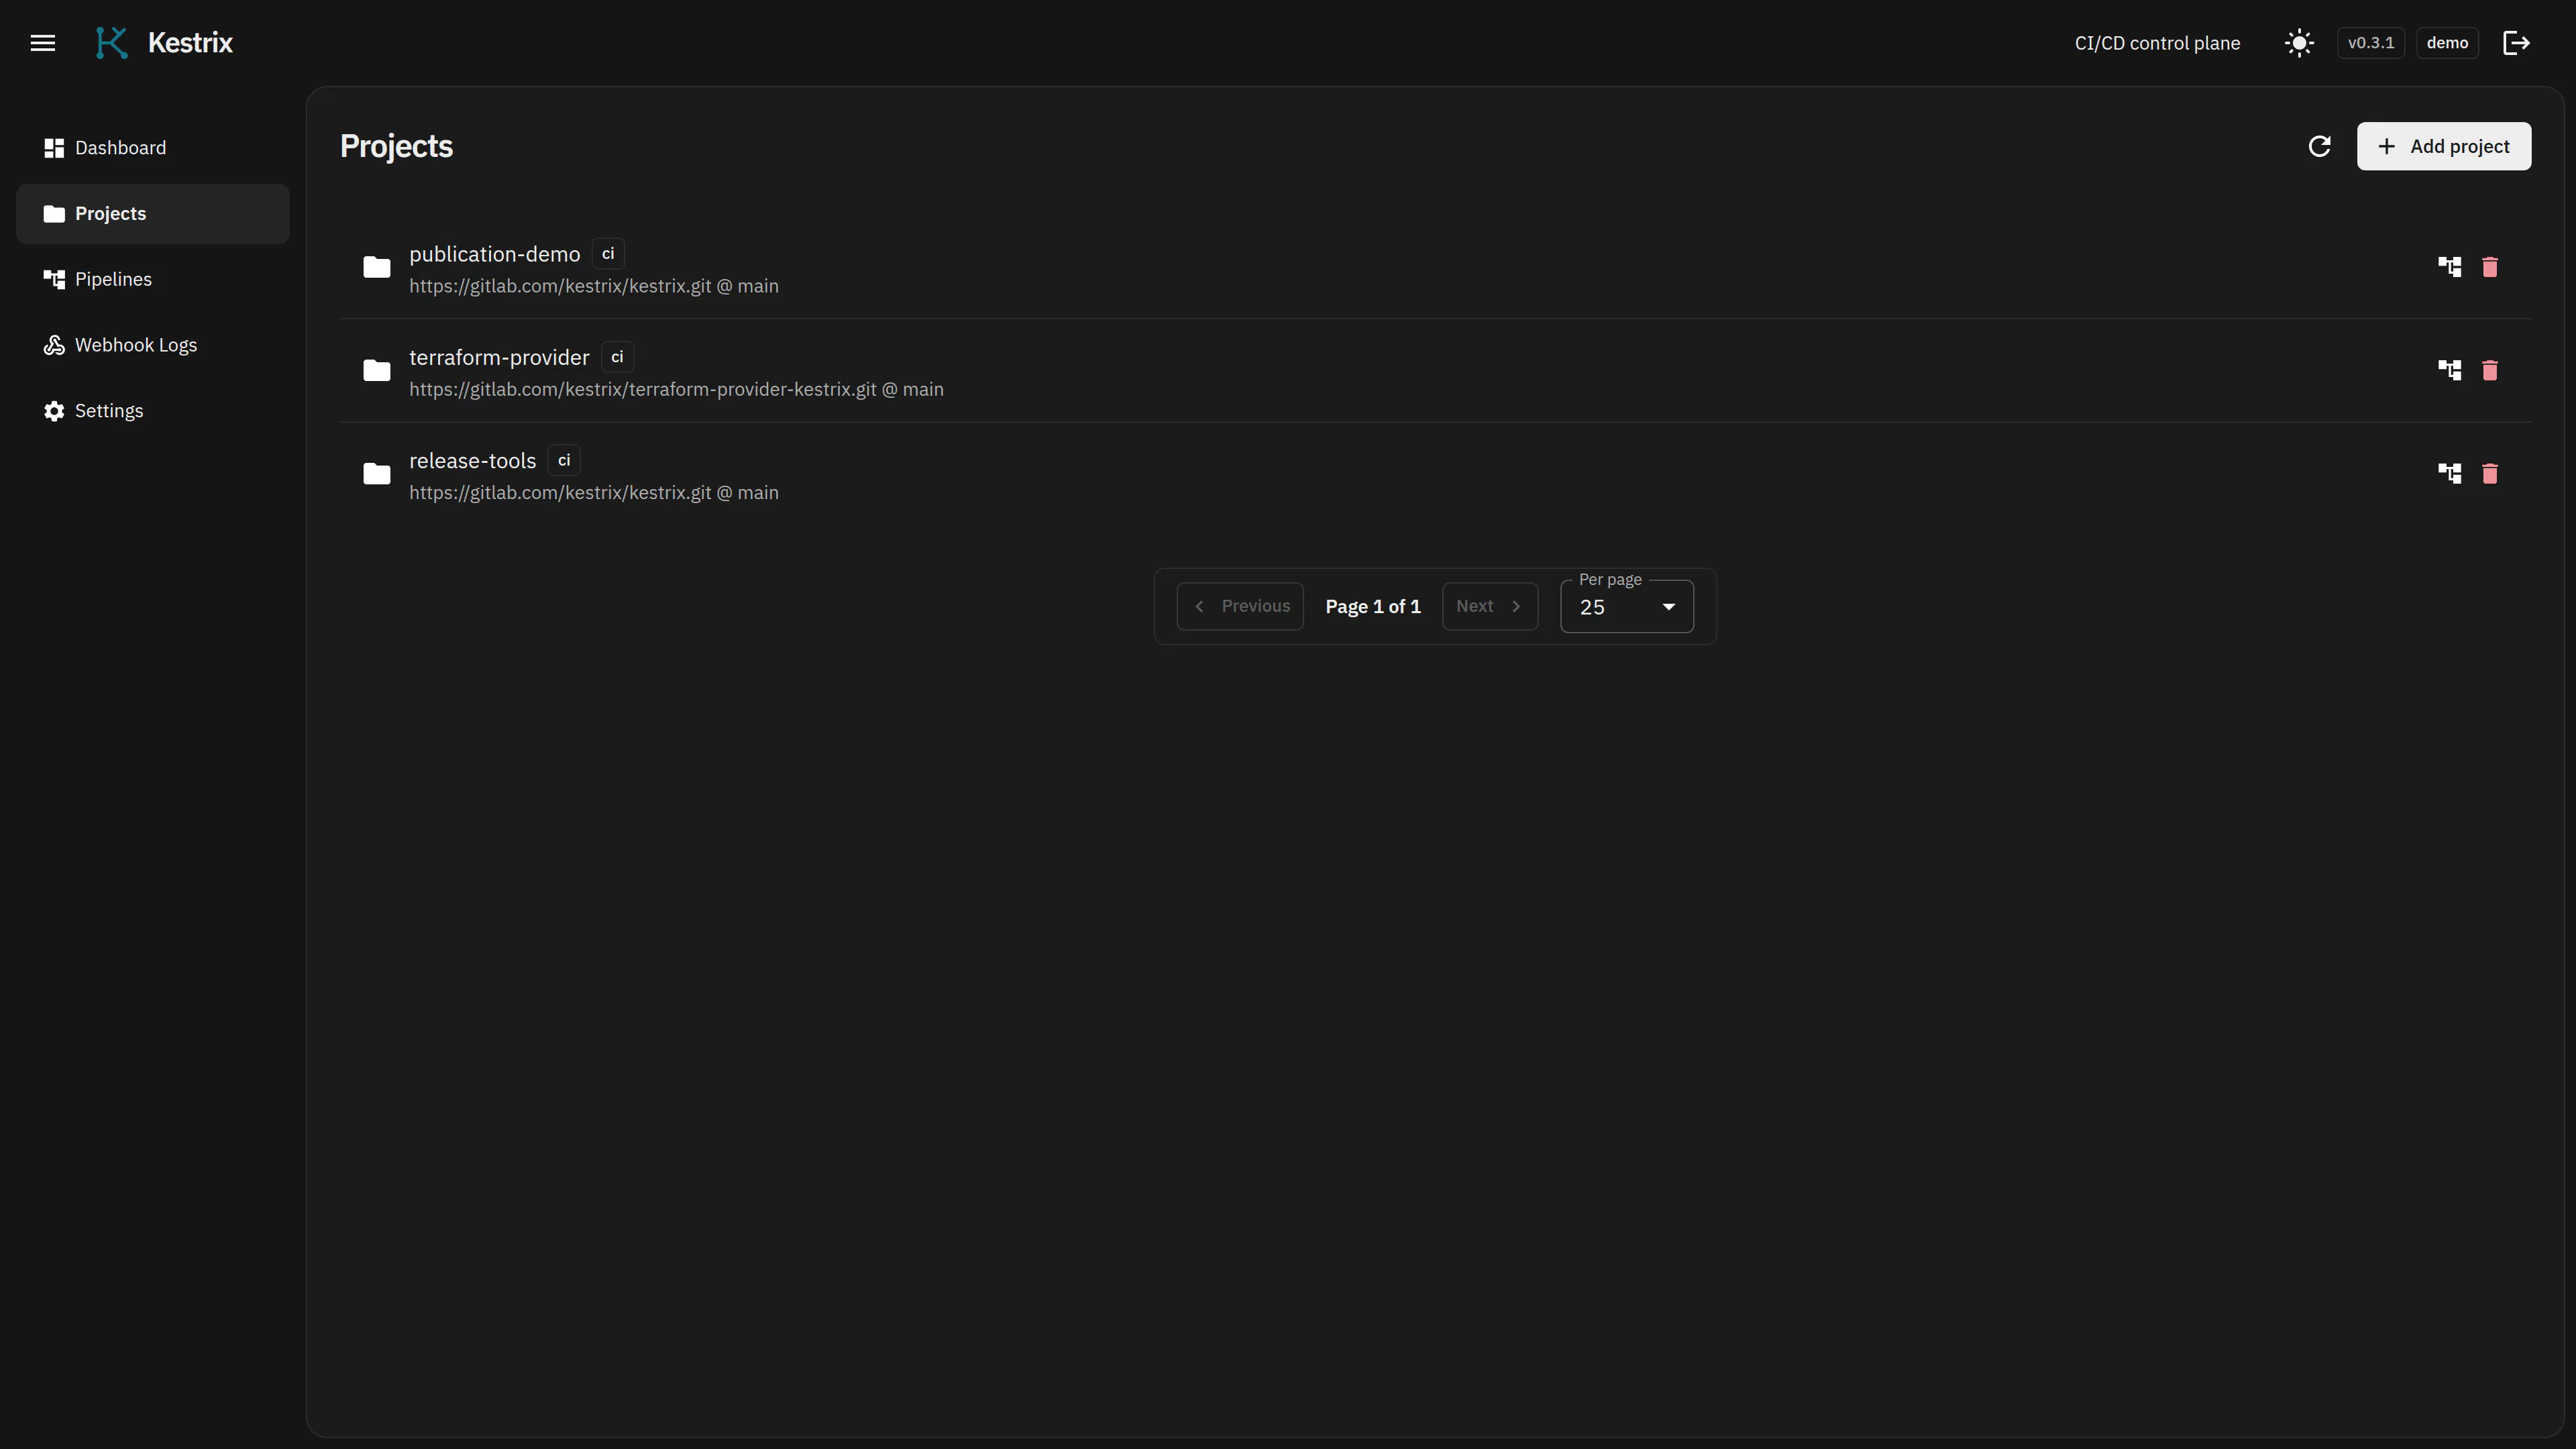
Task: Click the Add project button
Action: [x=2444, y=147]
